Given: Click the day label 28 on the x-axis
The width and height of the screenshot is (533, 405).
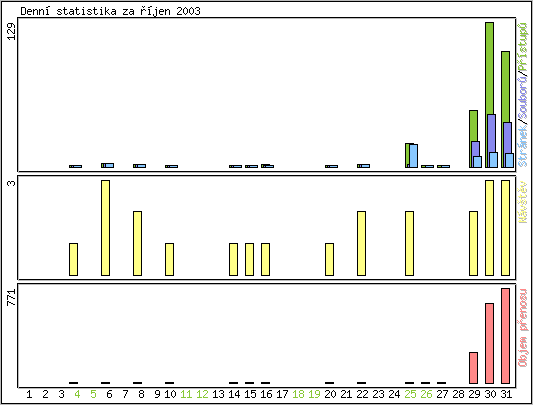Looking at the screenshot, I should pyautogui.click(x=458, y=394).
